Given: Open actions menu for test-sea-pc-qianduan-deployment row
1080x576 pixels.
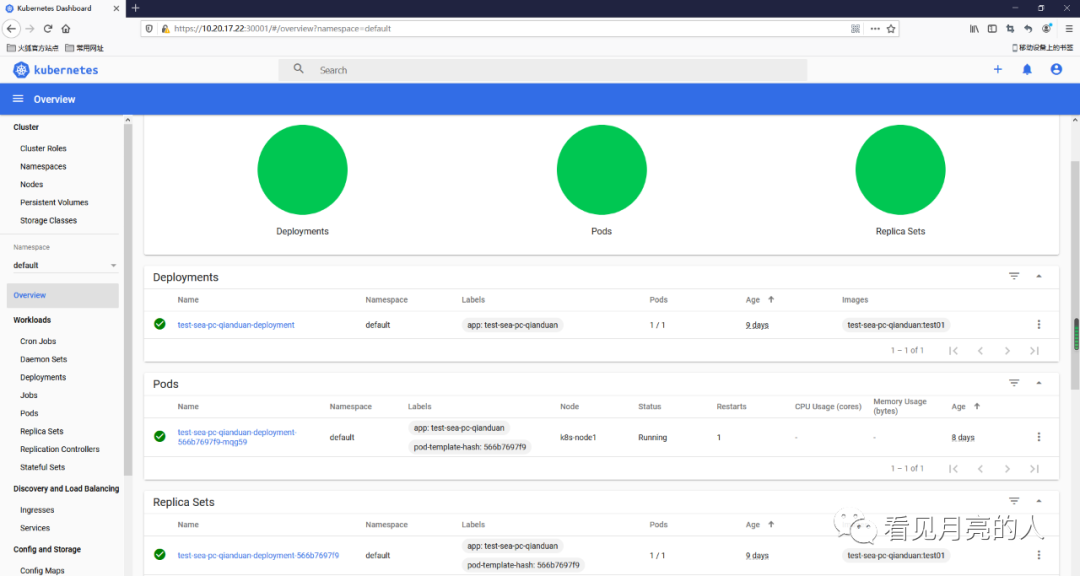Looking at the screenshot, I should pyautogui.click(x=1039, y=325).
